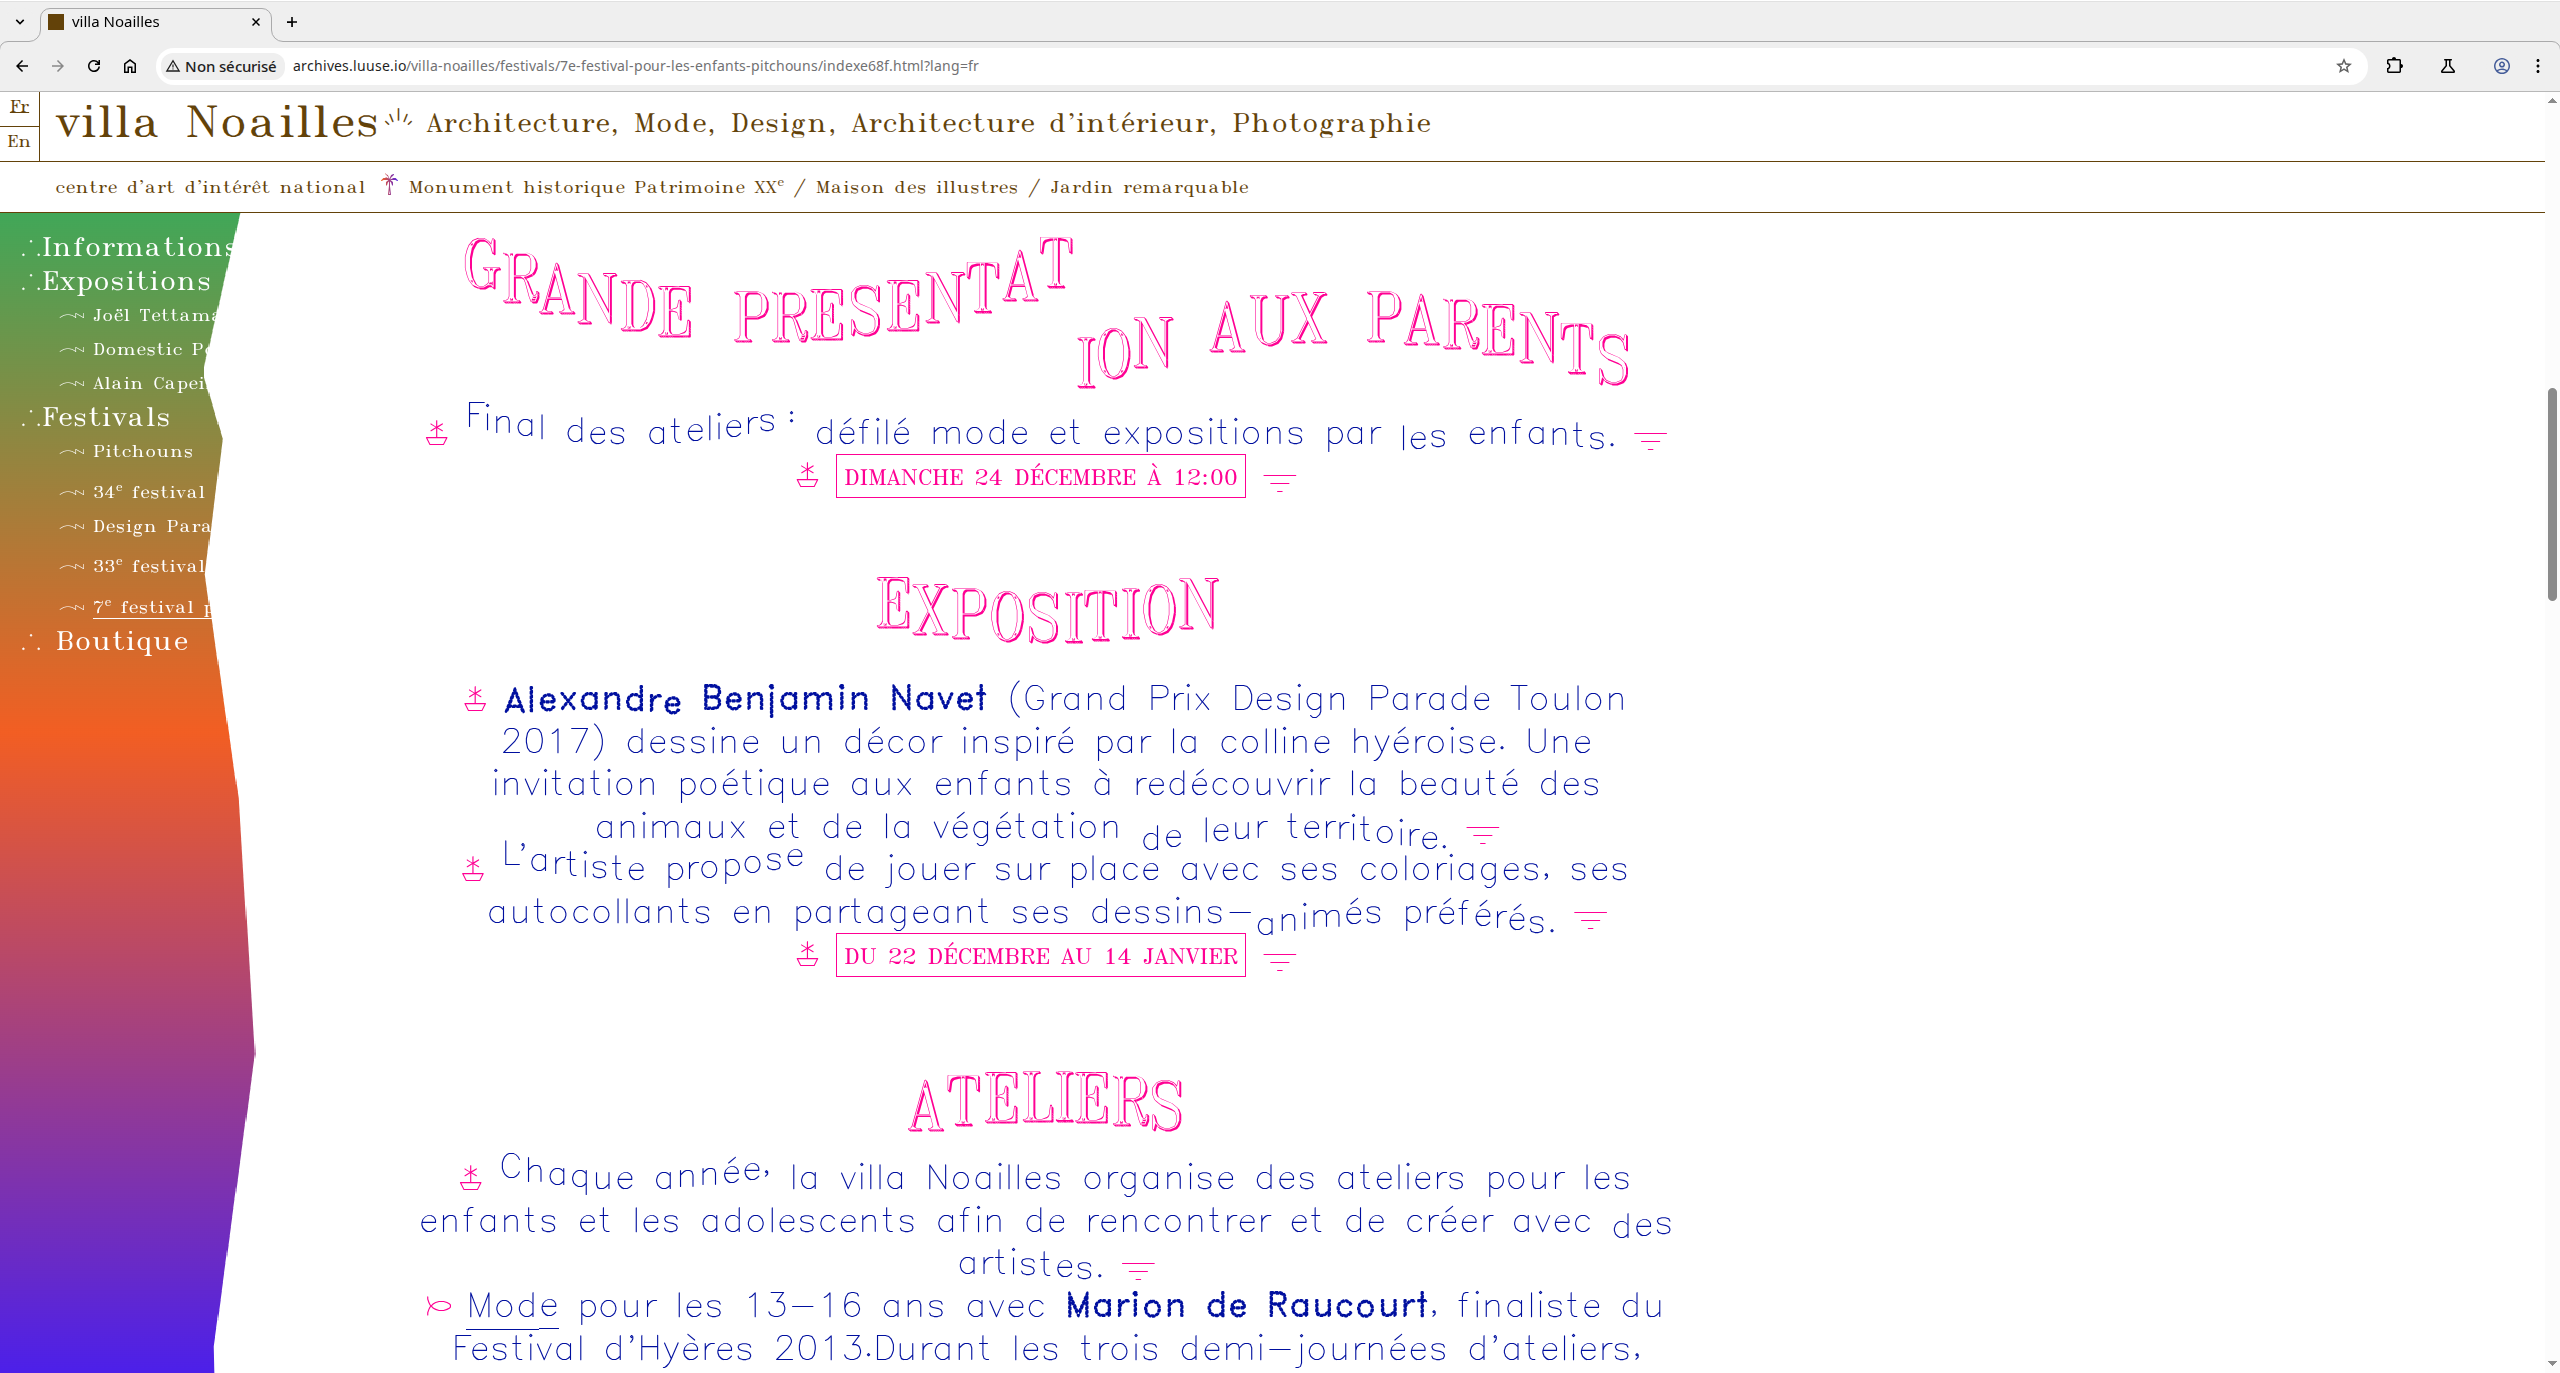Open the Chrome labs flask icon
This screenshot has width=2560, height=1373.
coord(2448,66)
